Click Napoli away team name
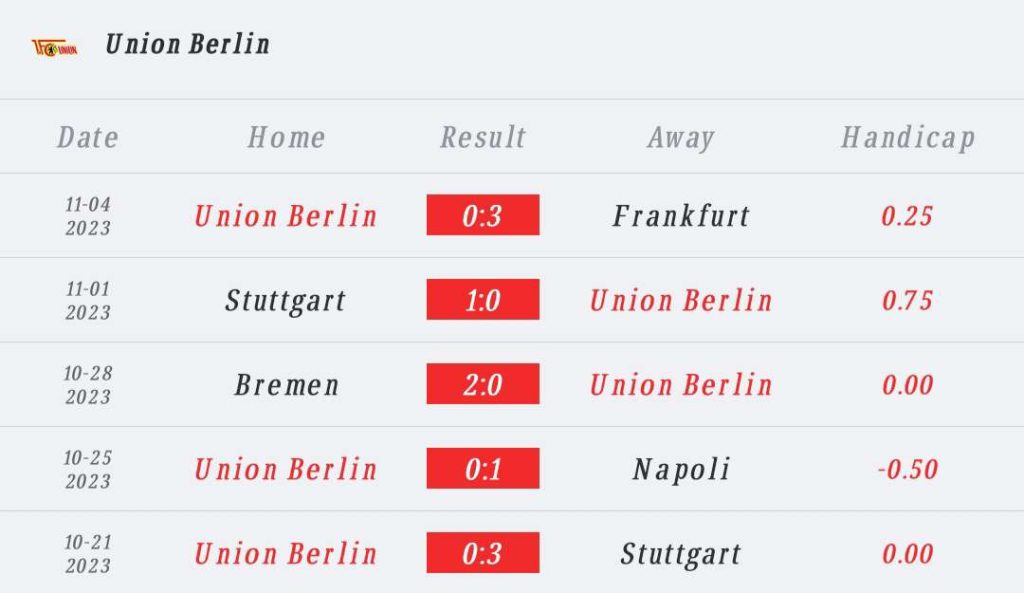Screen dimensions: 1024x593 [681, 470]
